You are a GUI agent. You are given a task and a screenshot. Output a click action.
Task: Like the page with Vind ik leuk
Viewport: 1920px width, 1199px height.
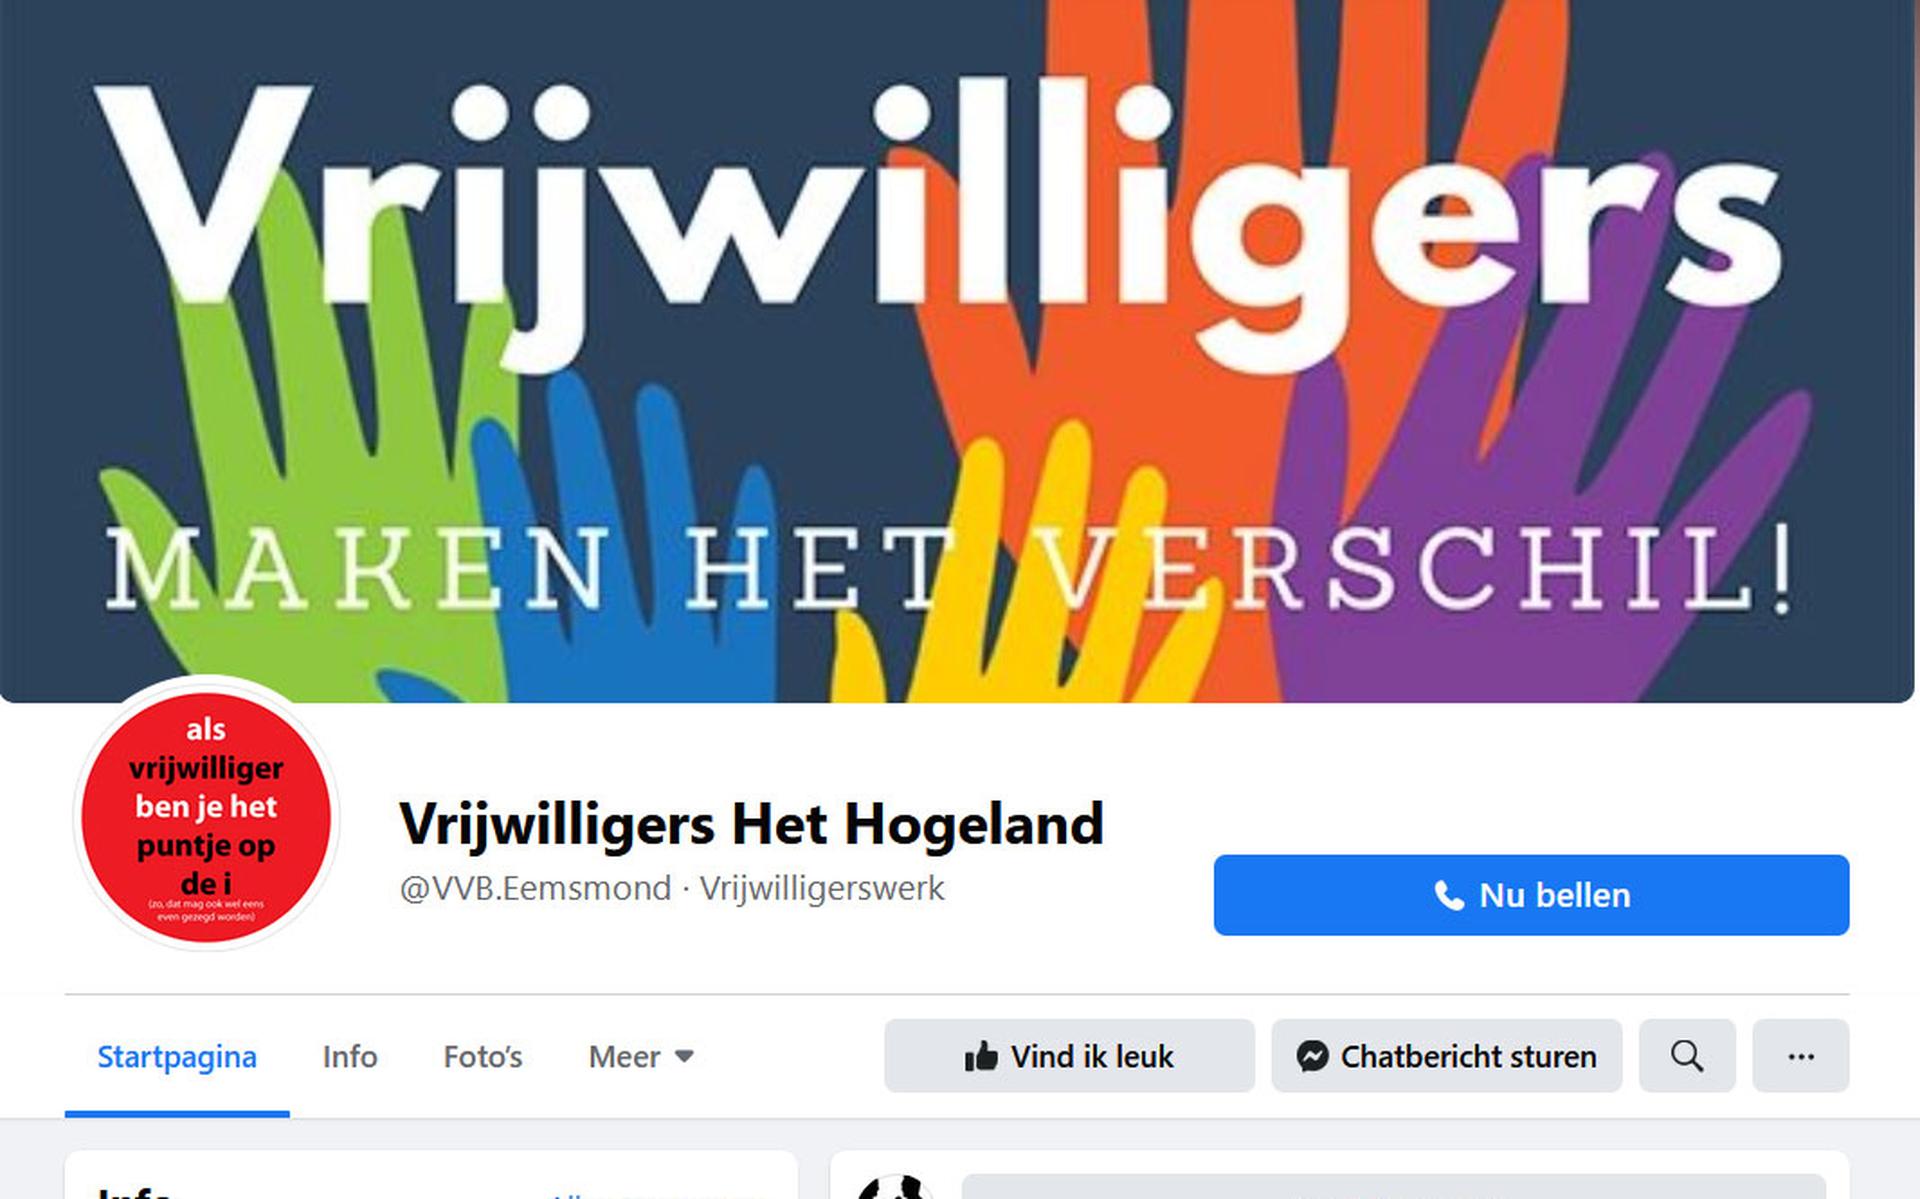pyautogui.click(x=1069, y=1056)
